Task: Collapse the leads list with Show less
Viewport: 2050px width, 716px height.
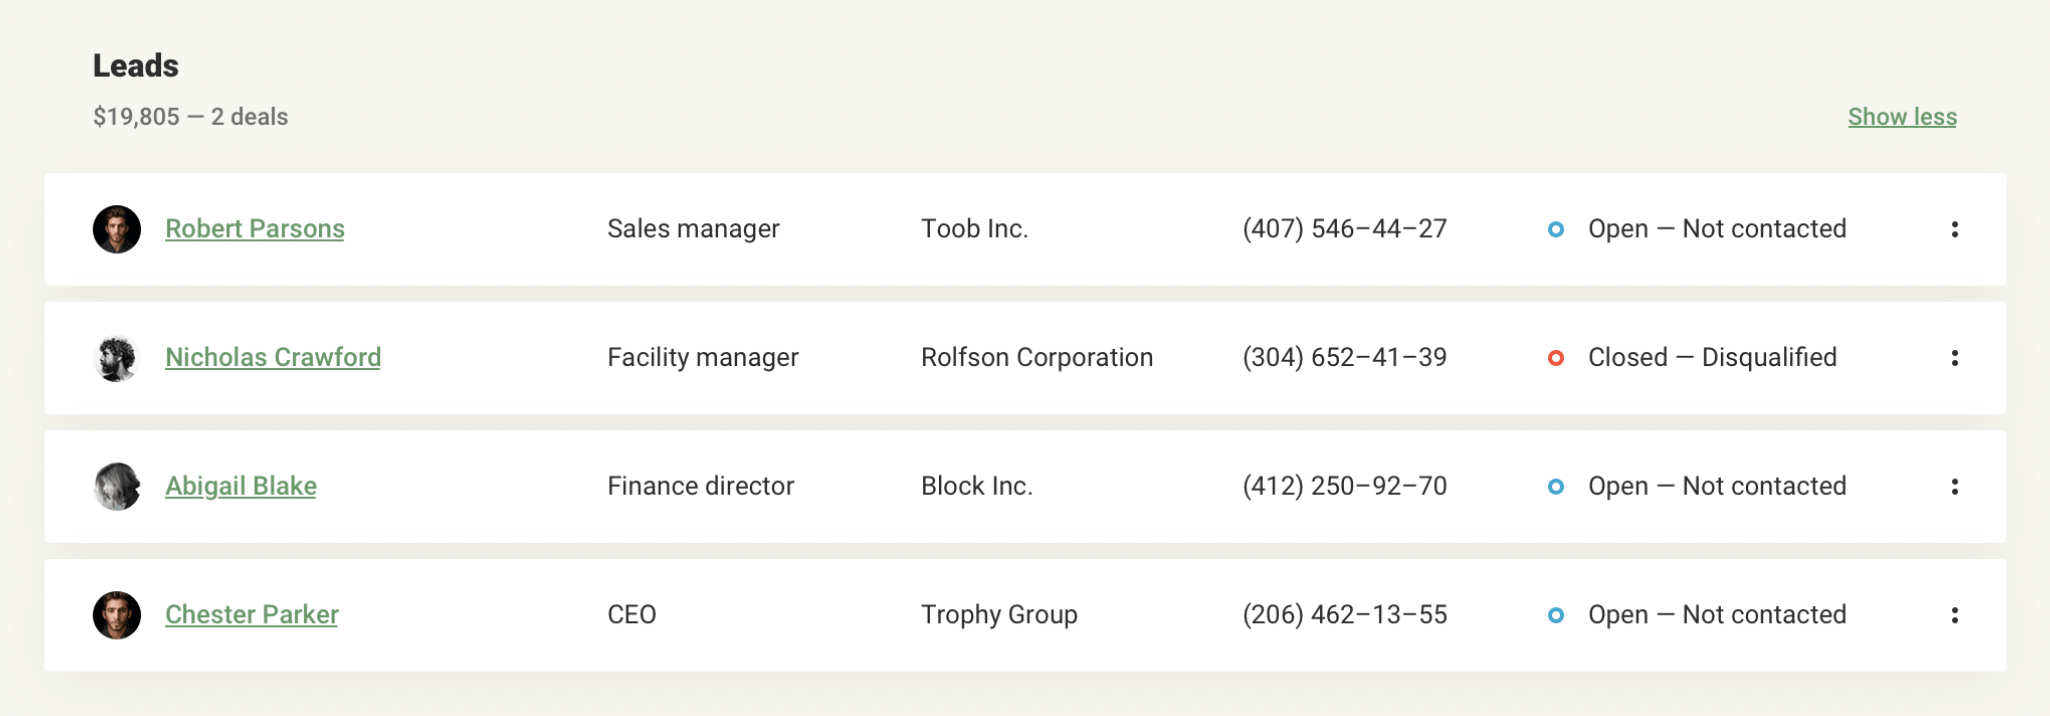Action: coord(1901,117)
